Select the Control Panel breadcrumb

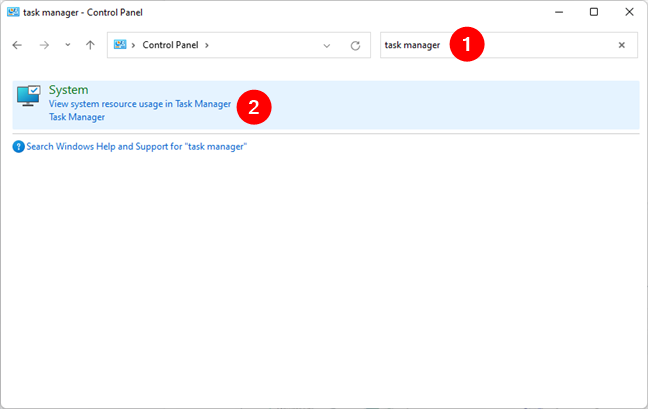pyautogui.click(x=170, y=45)
